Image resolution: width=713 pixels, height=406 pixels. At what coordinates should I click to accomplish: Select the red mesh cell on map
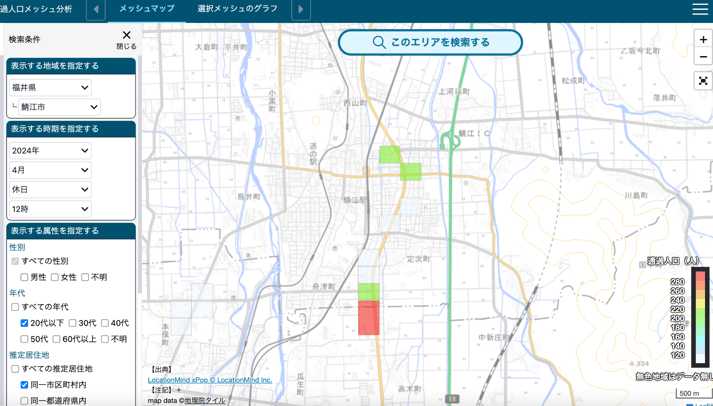click(x=369, y=318)
